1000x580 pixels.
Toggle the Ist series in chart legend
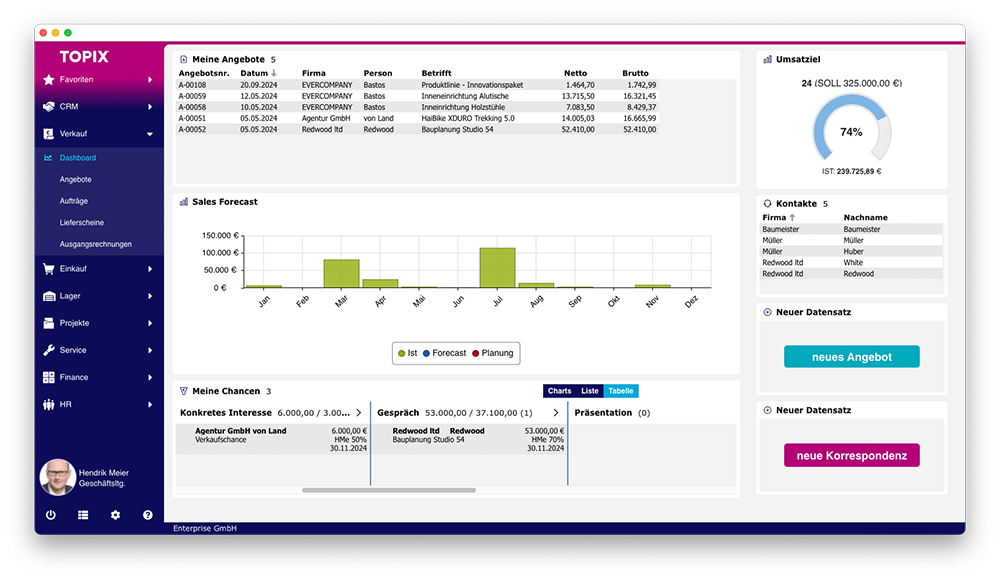coord(407,353)
